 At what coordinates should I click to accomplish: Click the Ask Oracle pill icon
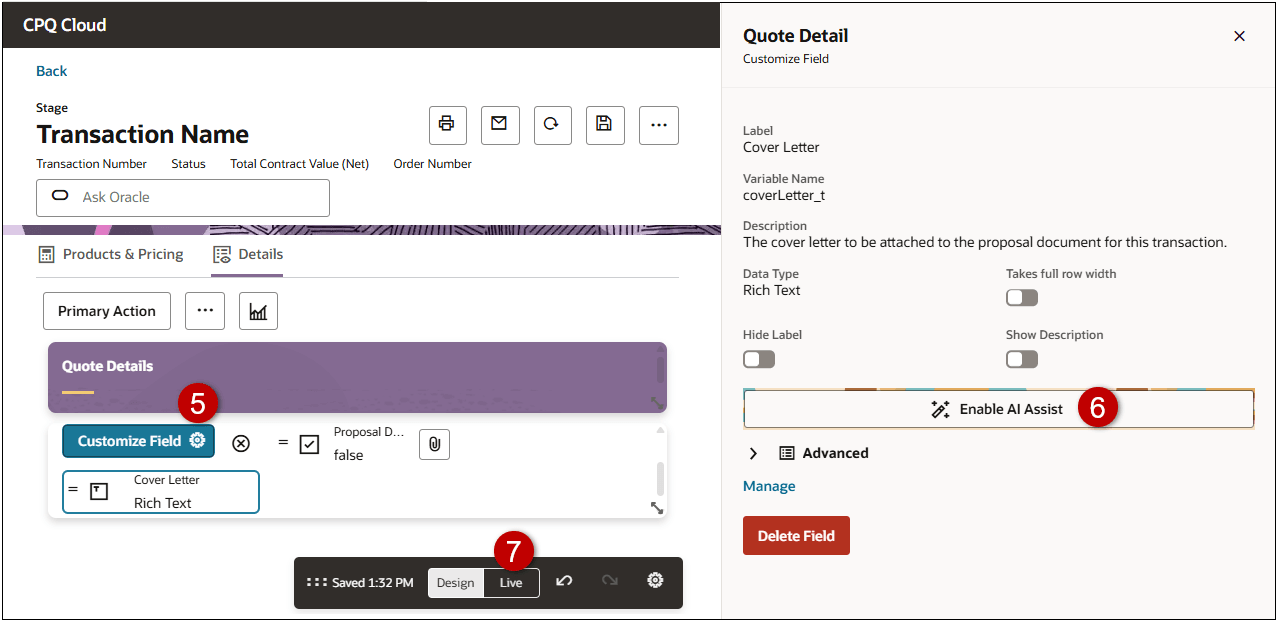59,197
